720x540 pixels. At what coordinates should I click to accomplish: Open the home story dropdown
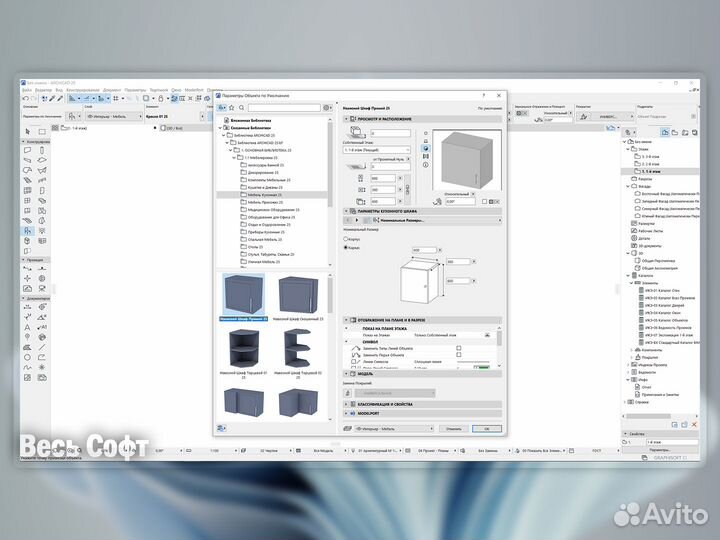(x=377, y=150)
